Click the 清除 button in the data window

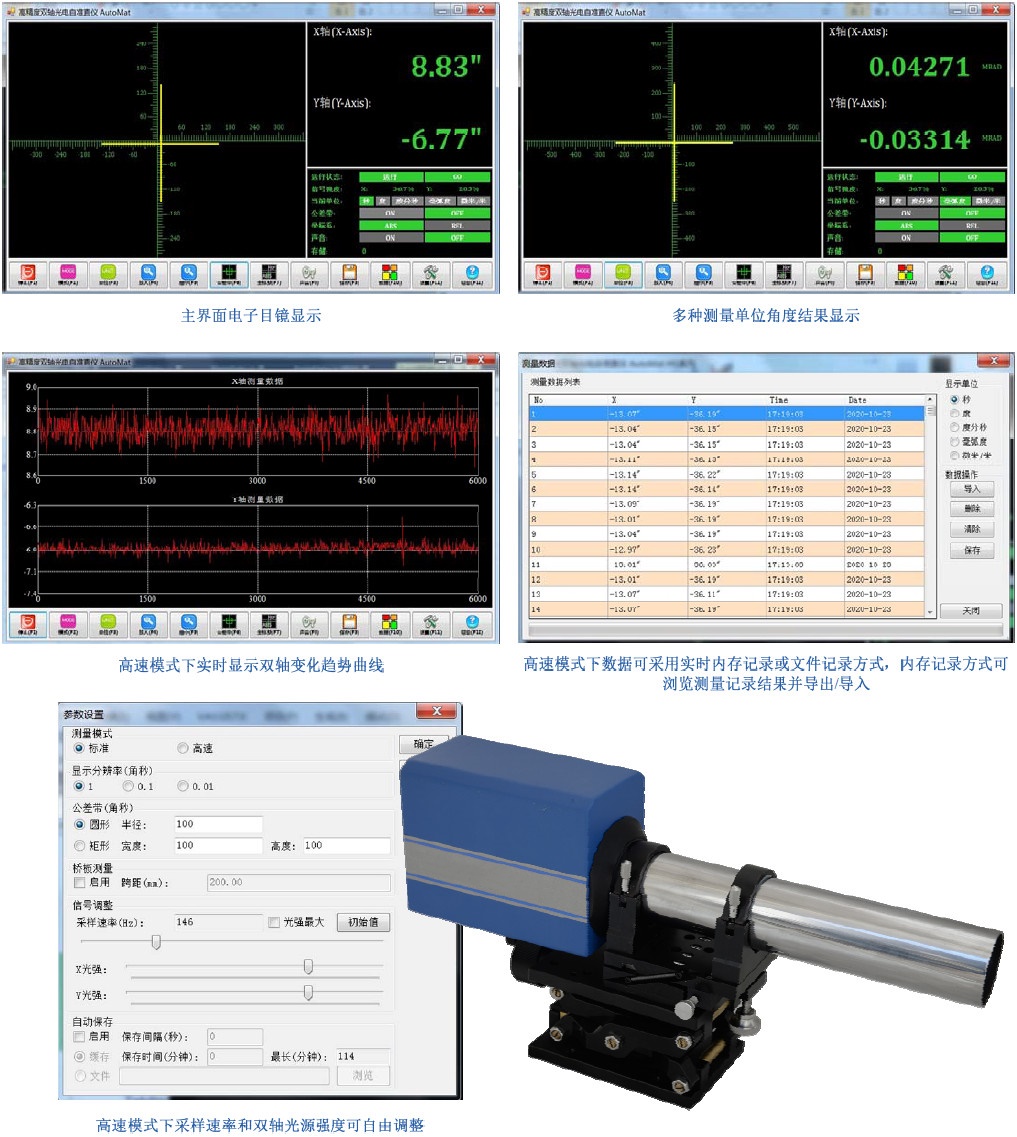pos(970,529)
